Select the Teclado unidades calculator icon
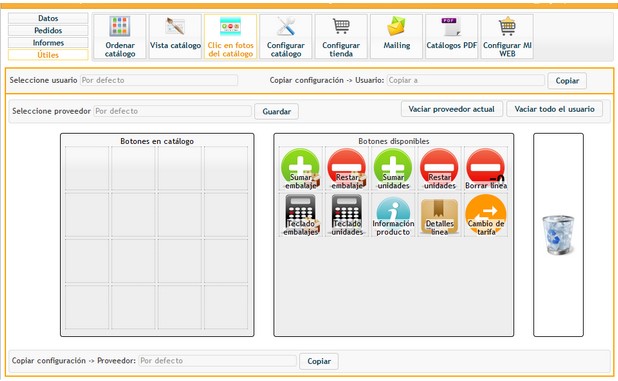This screenshot has width=618, height=381. (347, 215)
